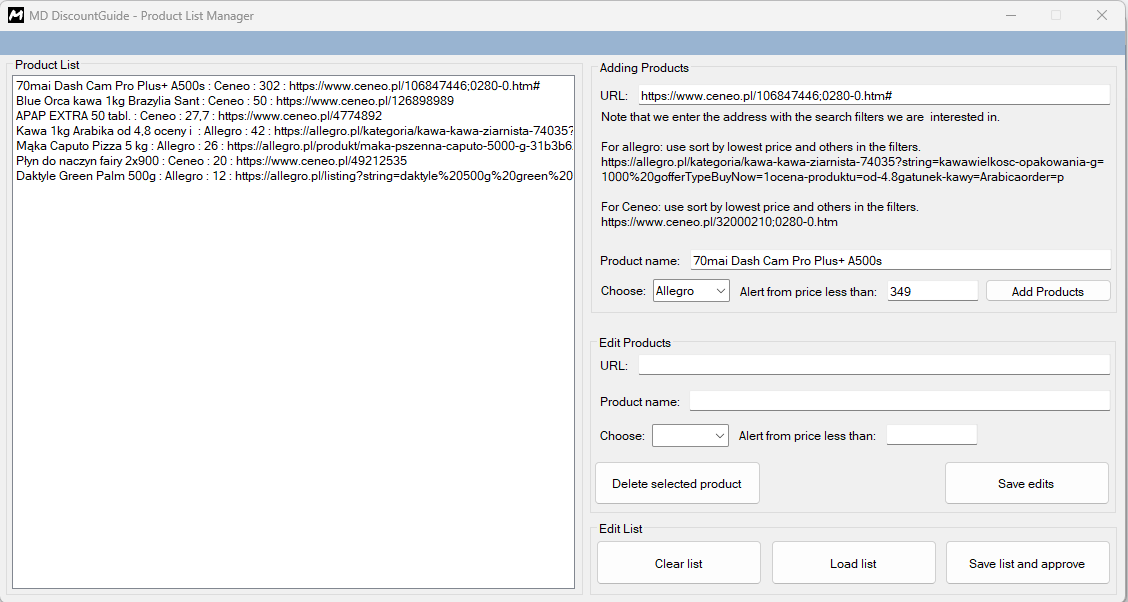Select the Daktyle Green Palm 500g row
1128x602 pixels.
coord(294,176)
